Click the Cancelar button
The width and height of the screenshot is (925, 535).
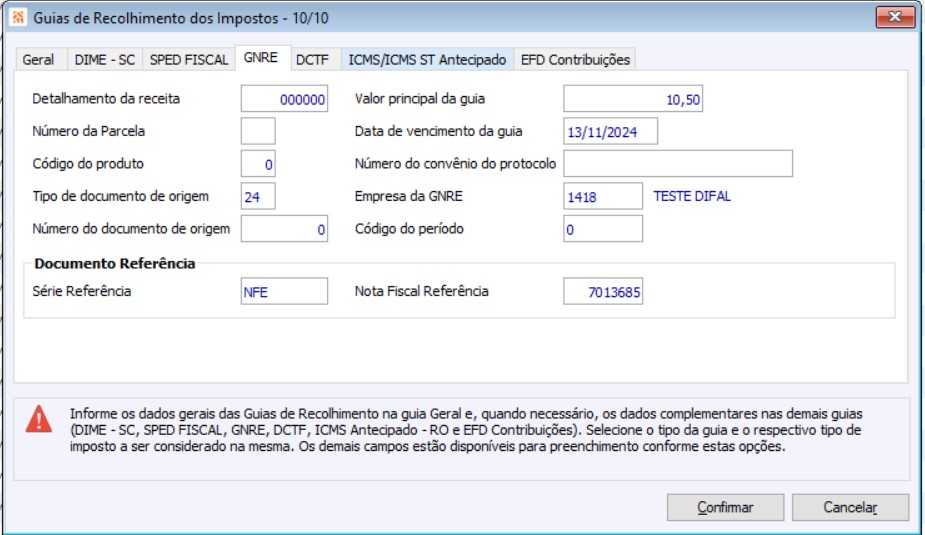tap(850, 507)
